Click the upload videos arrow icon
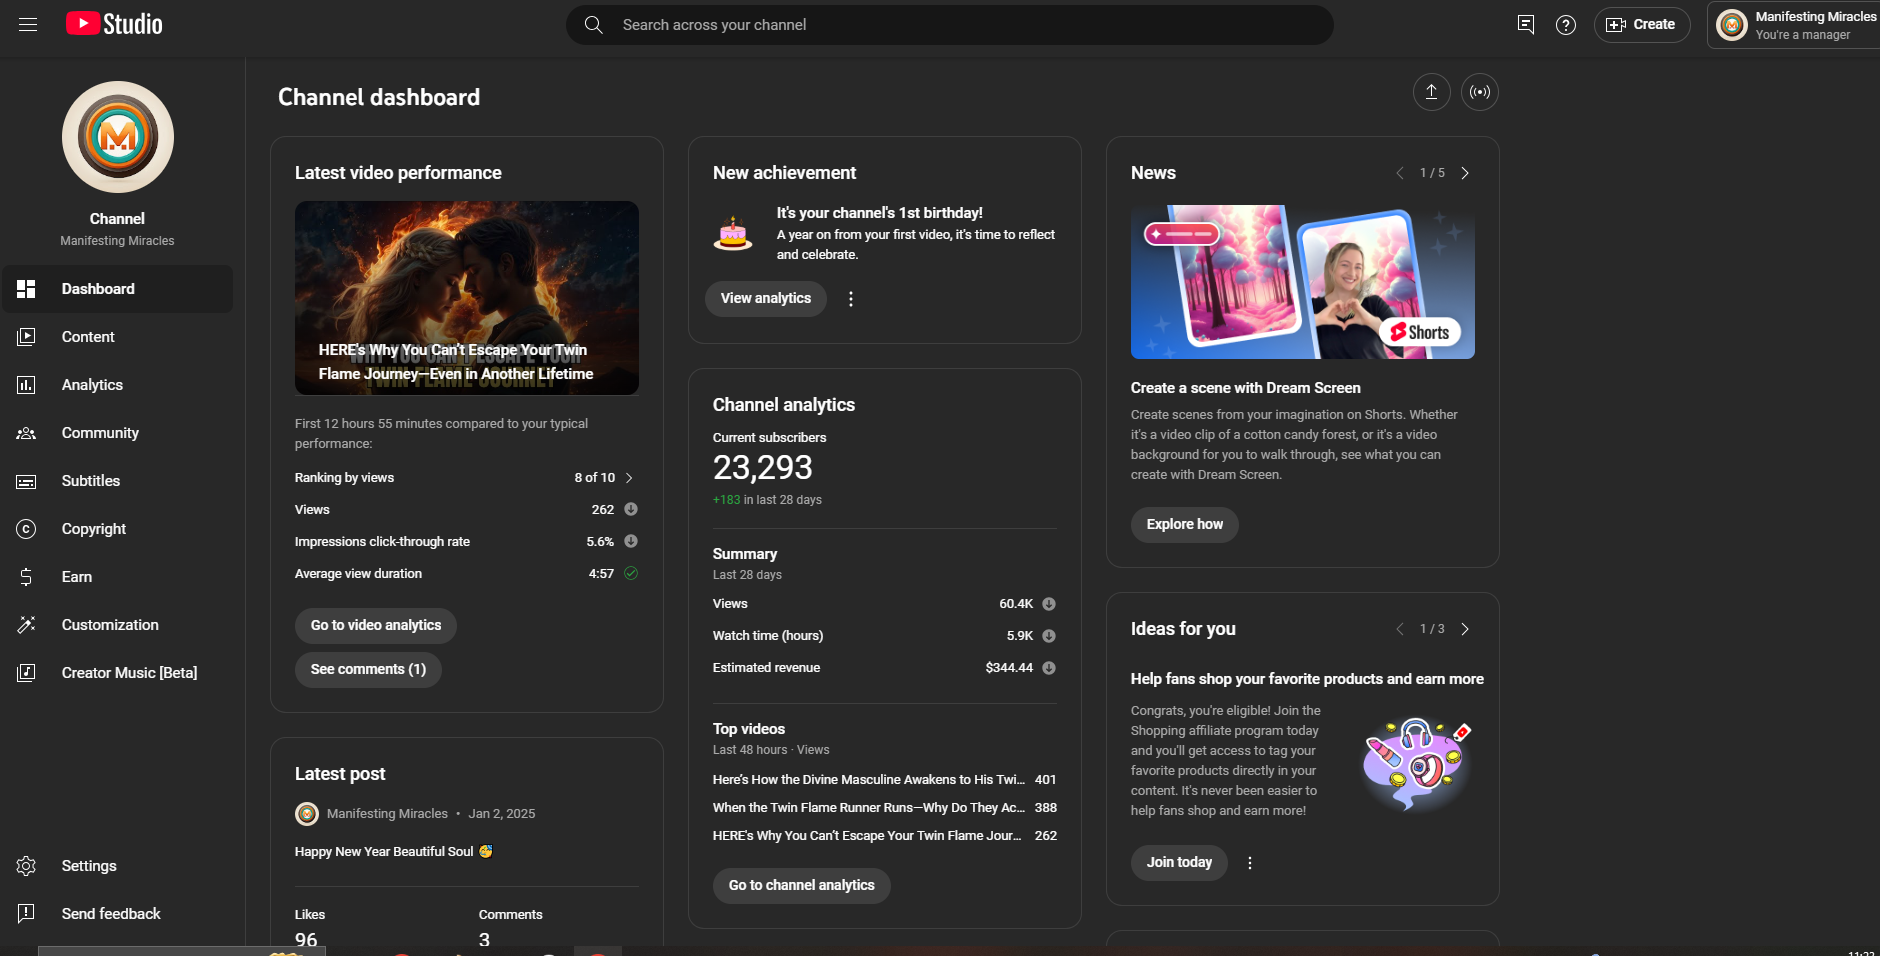Screen dimensions: 1880x956 pos(1431,92)
